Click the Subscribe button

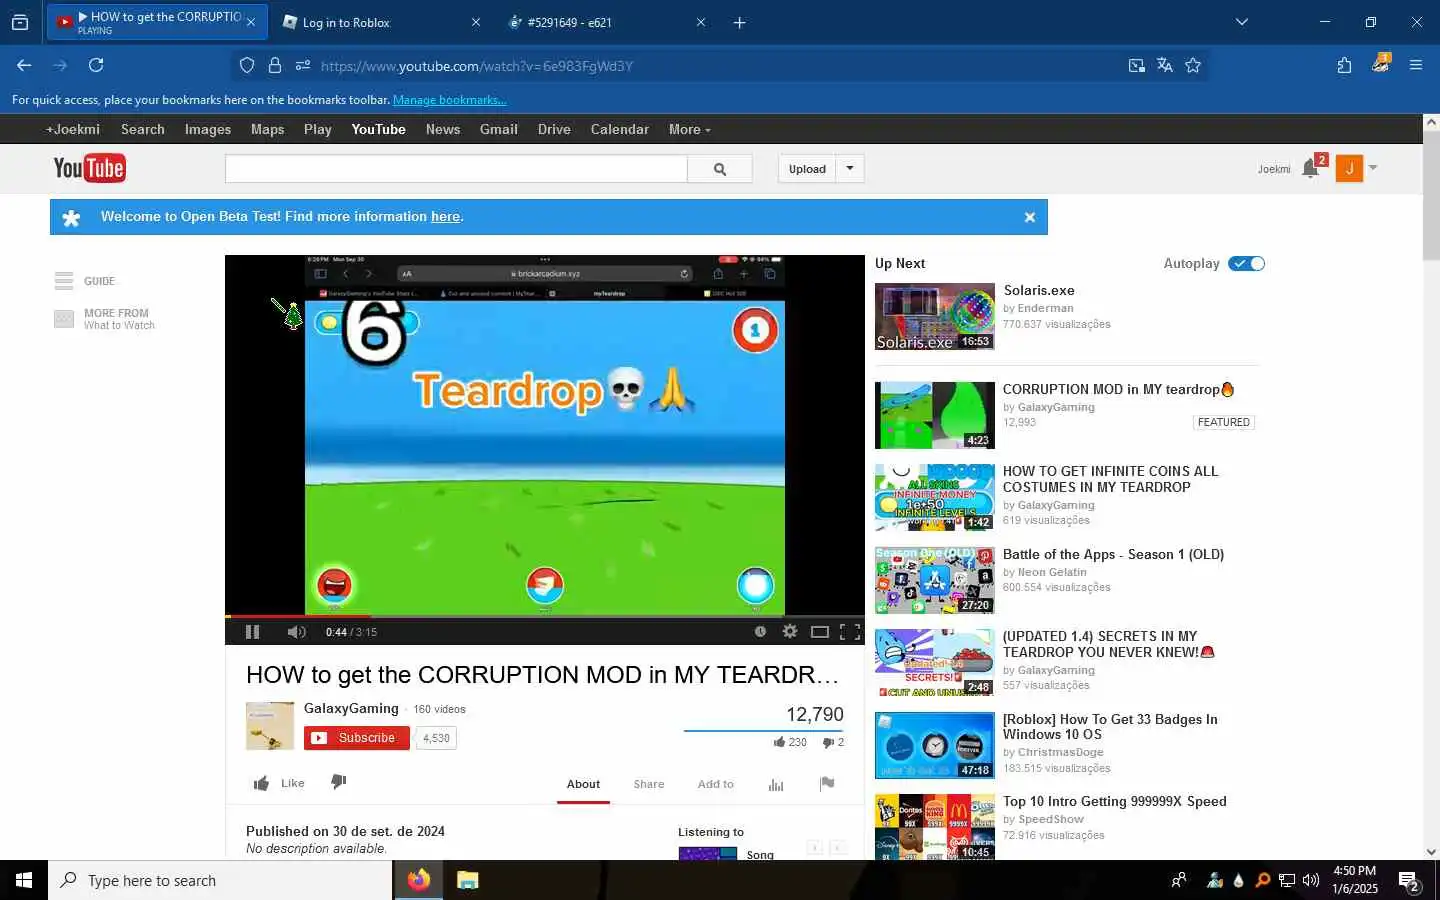pos(357,738)
